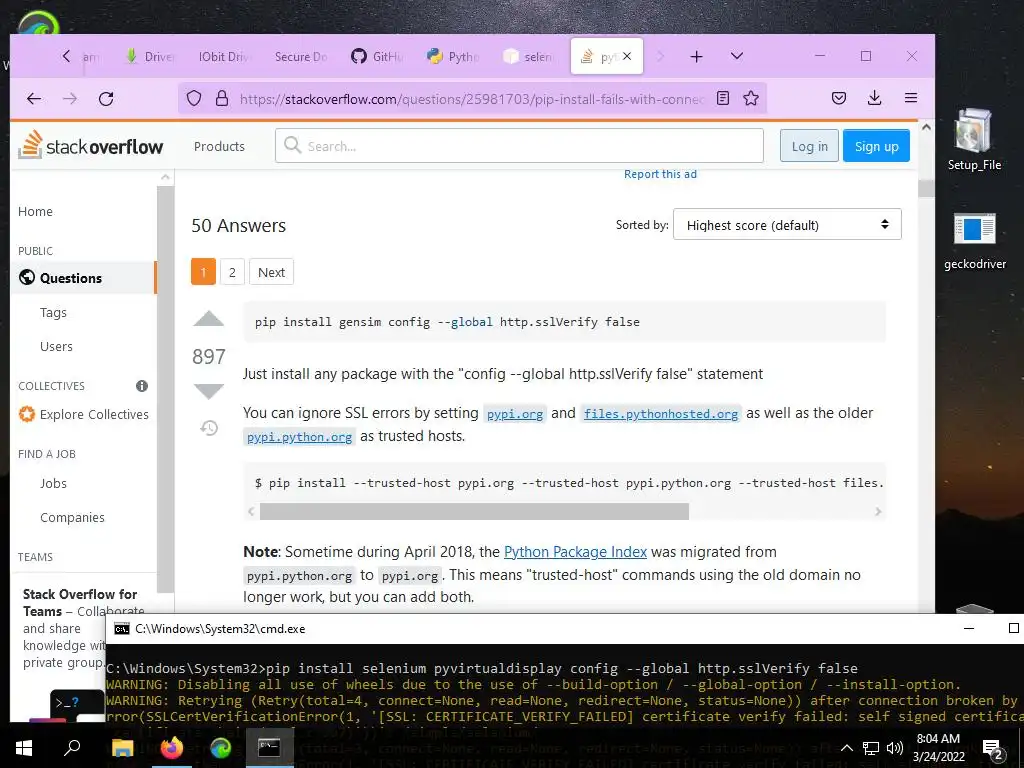Click the code block horizontal scrollbar
1024x768 pixels.
tap(474, 511)
